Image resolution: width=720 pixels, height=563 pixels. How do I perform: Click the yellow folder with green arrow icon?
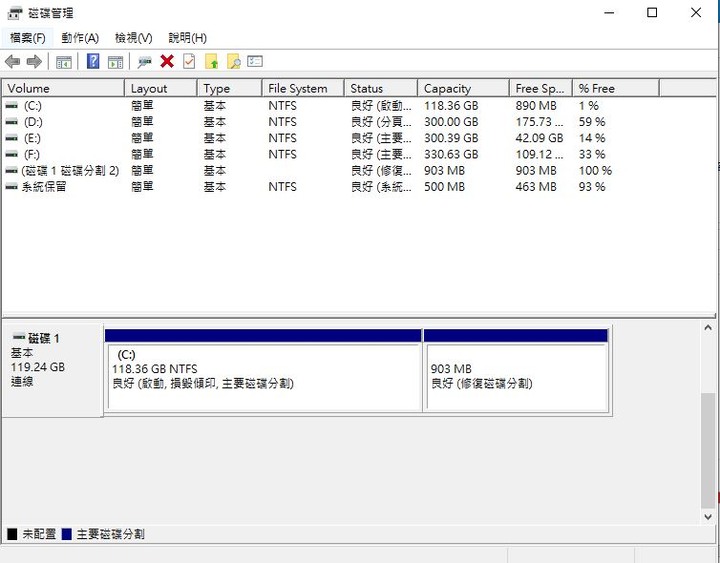212,62
